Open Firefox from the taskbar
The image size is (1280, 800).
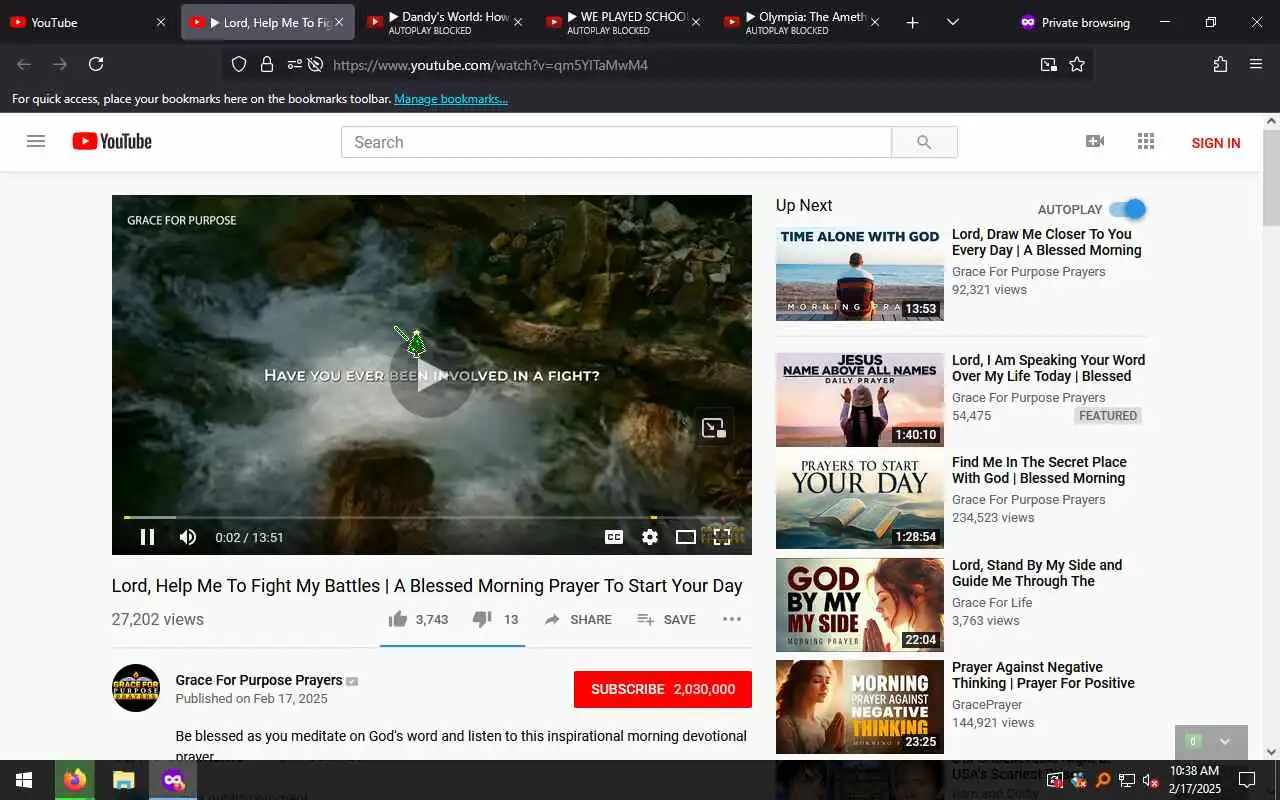point(75,780)
